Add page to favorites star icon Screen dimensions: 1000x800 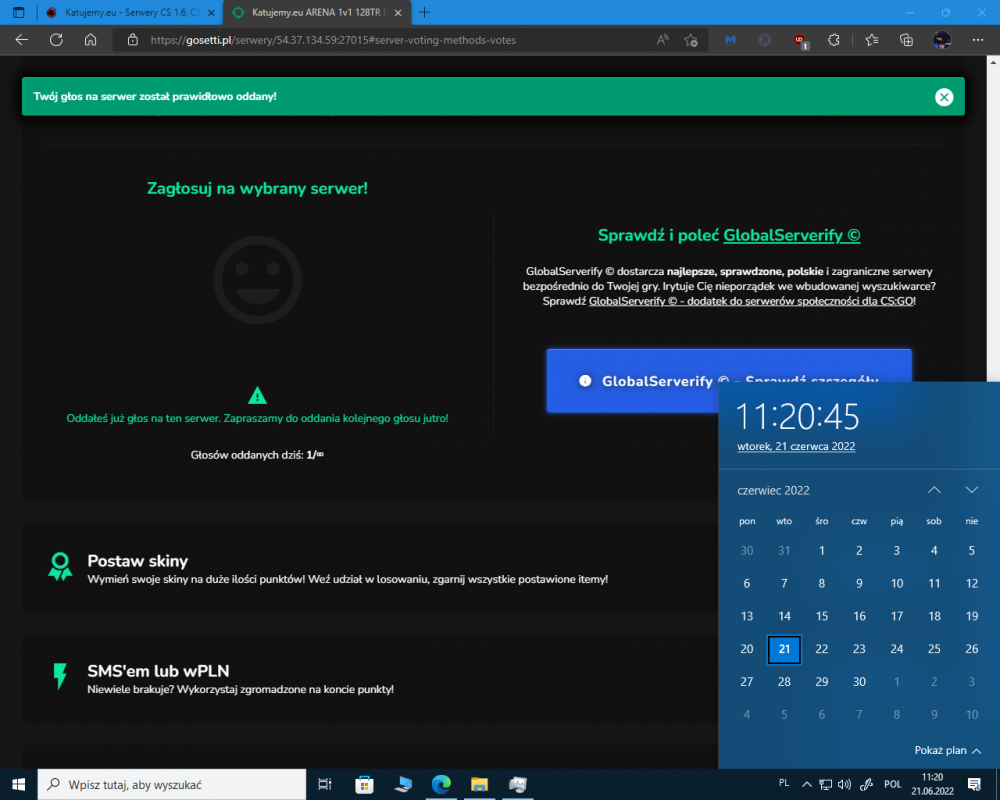point(691,40)
